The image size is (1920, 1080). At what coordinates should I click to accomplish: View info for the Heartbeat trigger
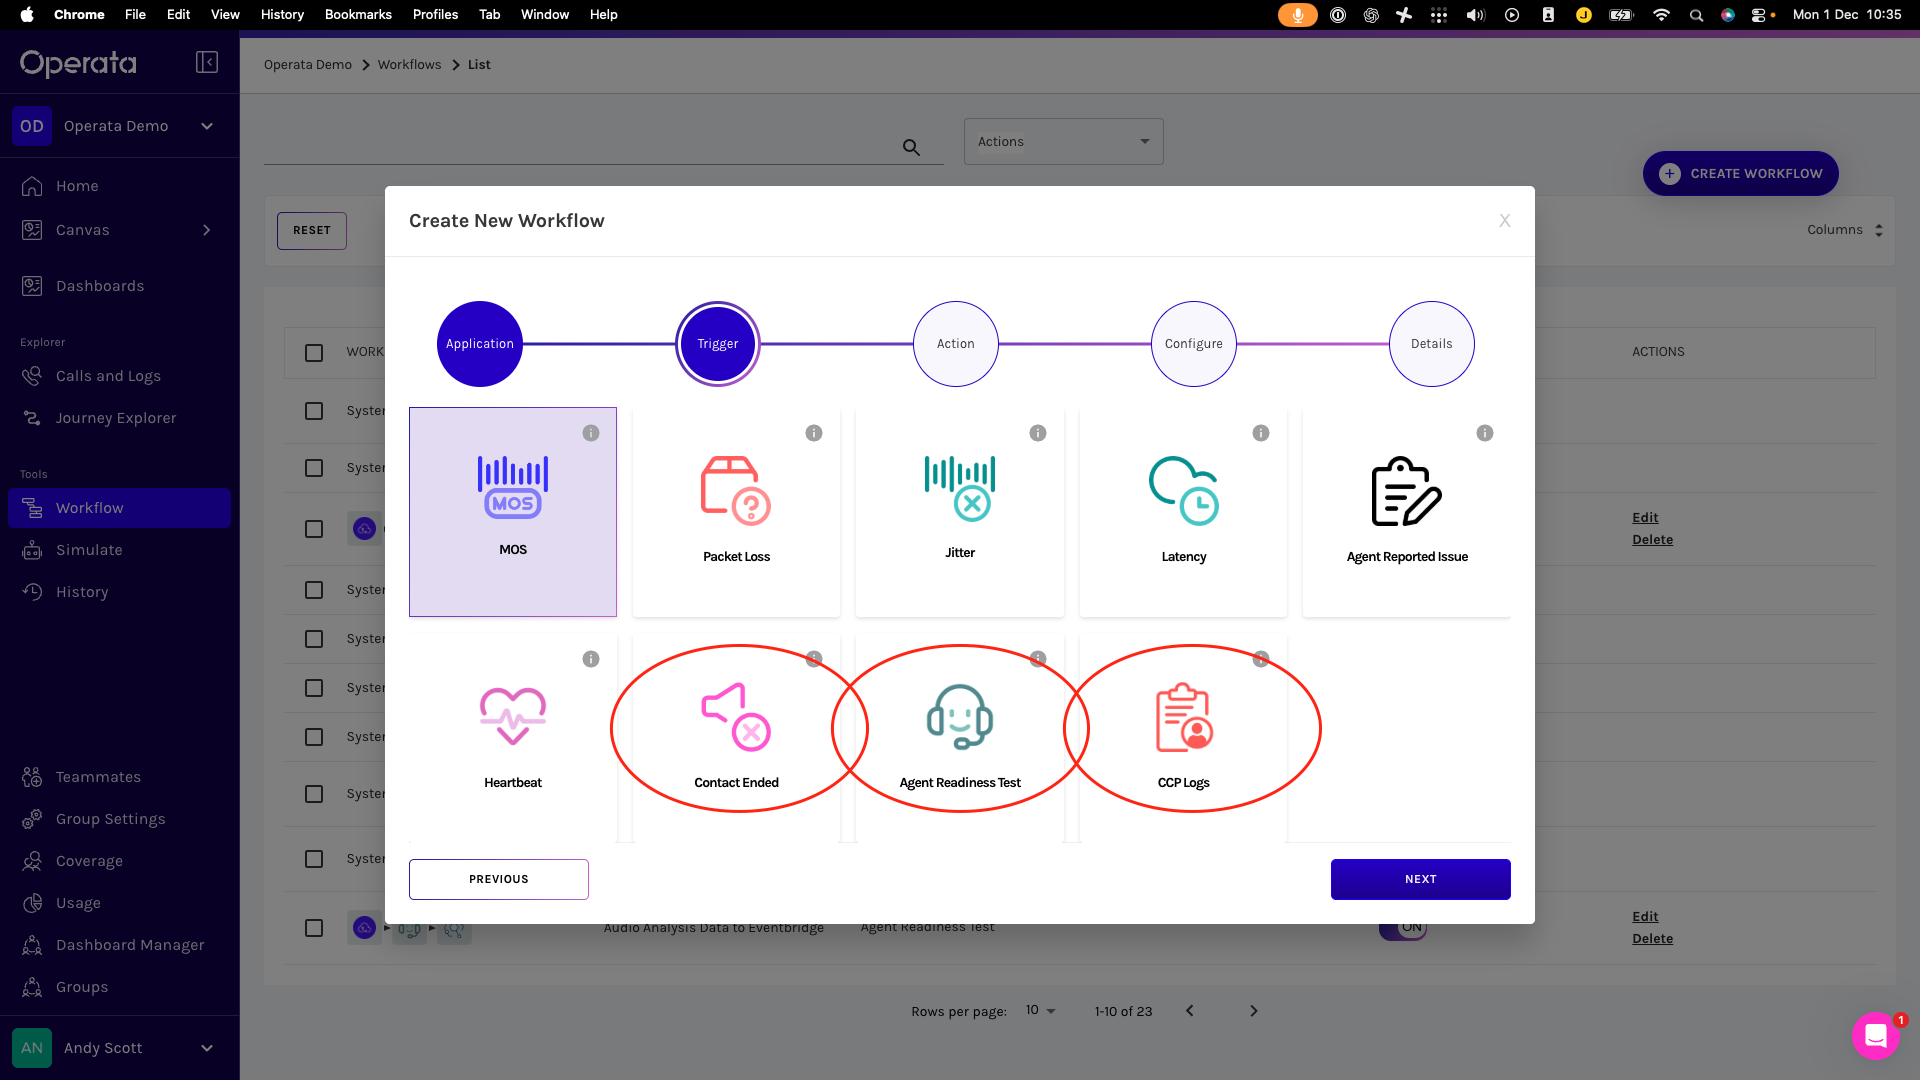591,659
